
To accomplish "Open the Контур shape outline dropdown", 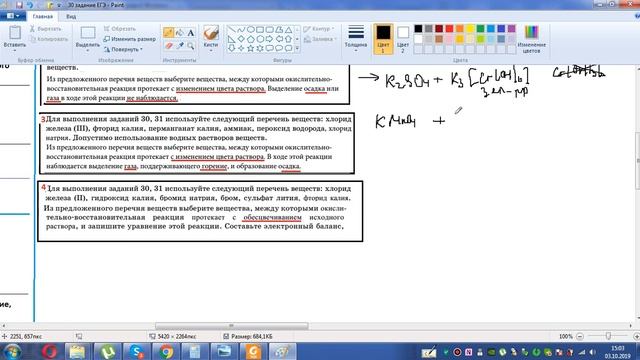I will [x=320, y=29].
